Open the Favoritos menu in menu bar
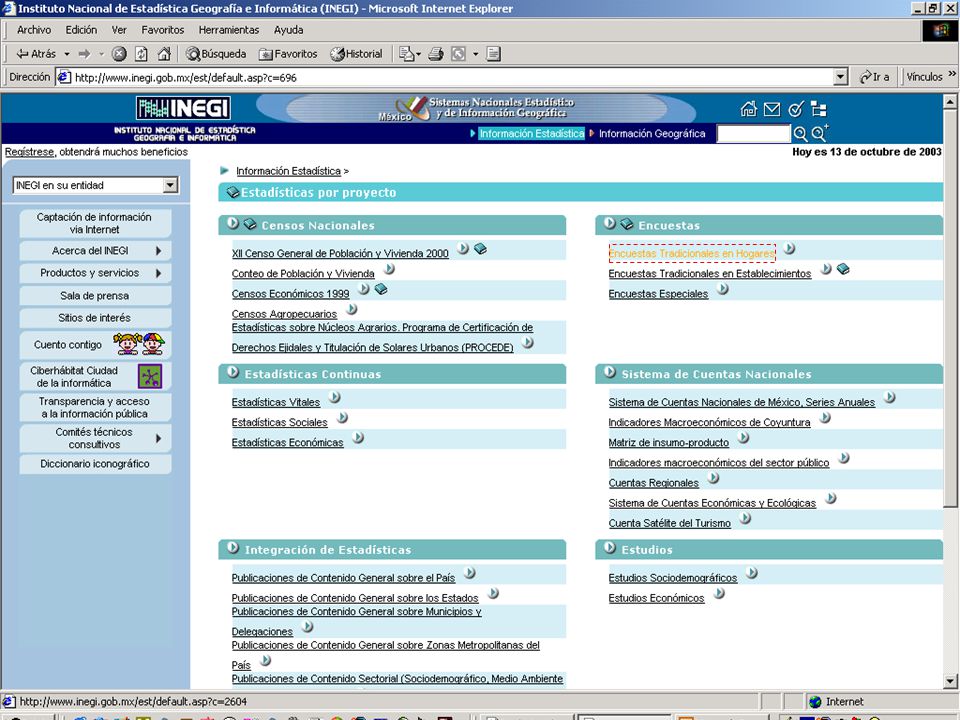 (163, 30)
